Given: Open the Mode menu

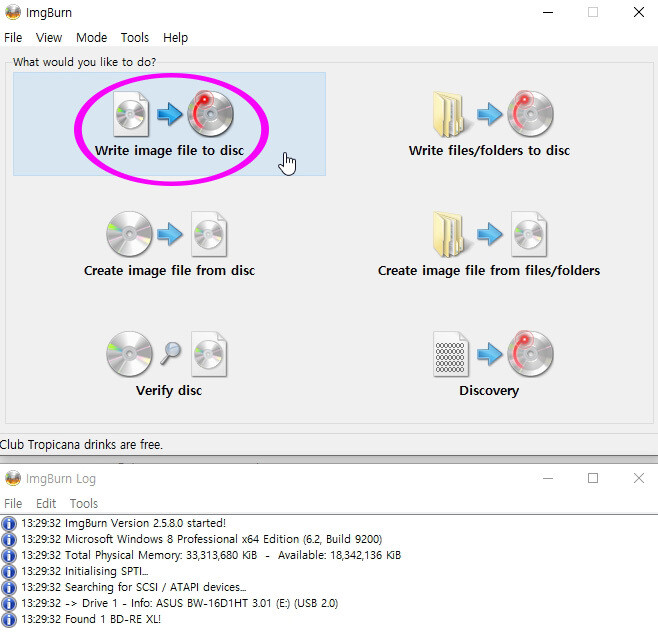Looking at the screenshot, I should click(91, 38).
